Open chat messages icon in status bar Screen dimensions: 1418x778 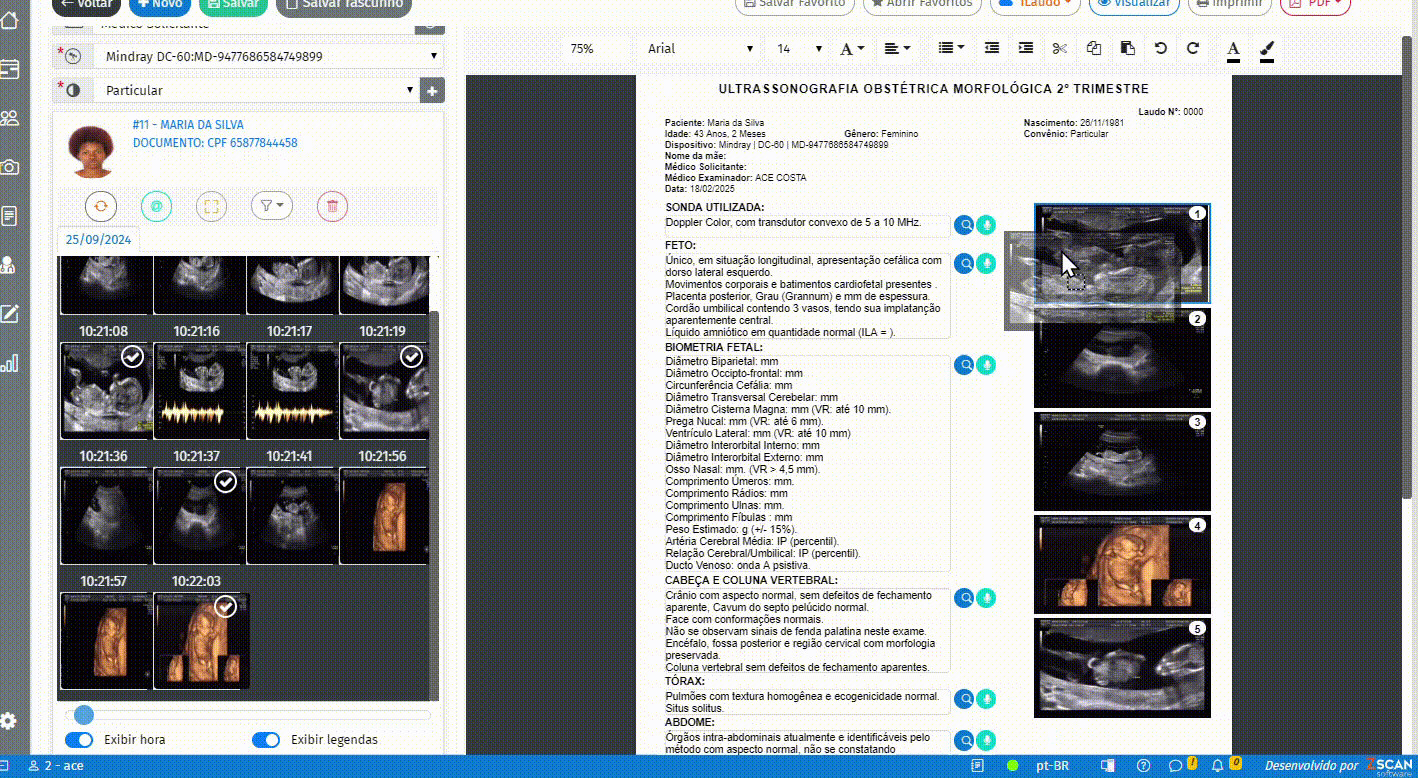tap(1176, 766)
